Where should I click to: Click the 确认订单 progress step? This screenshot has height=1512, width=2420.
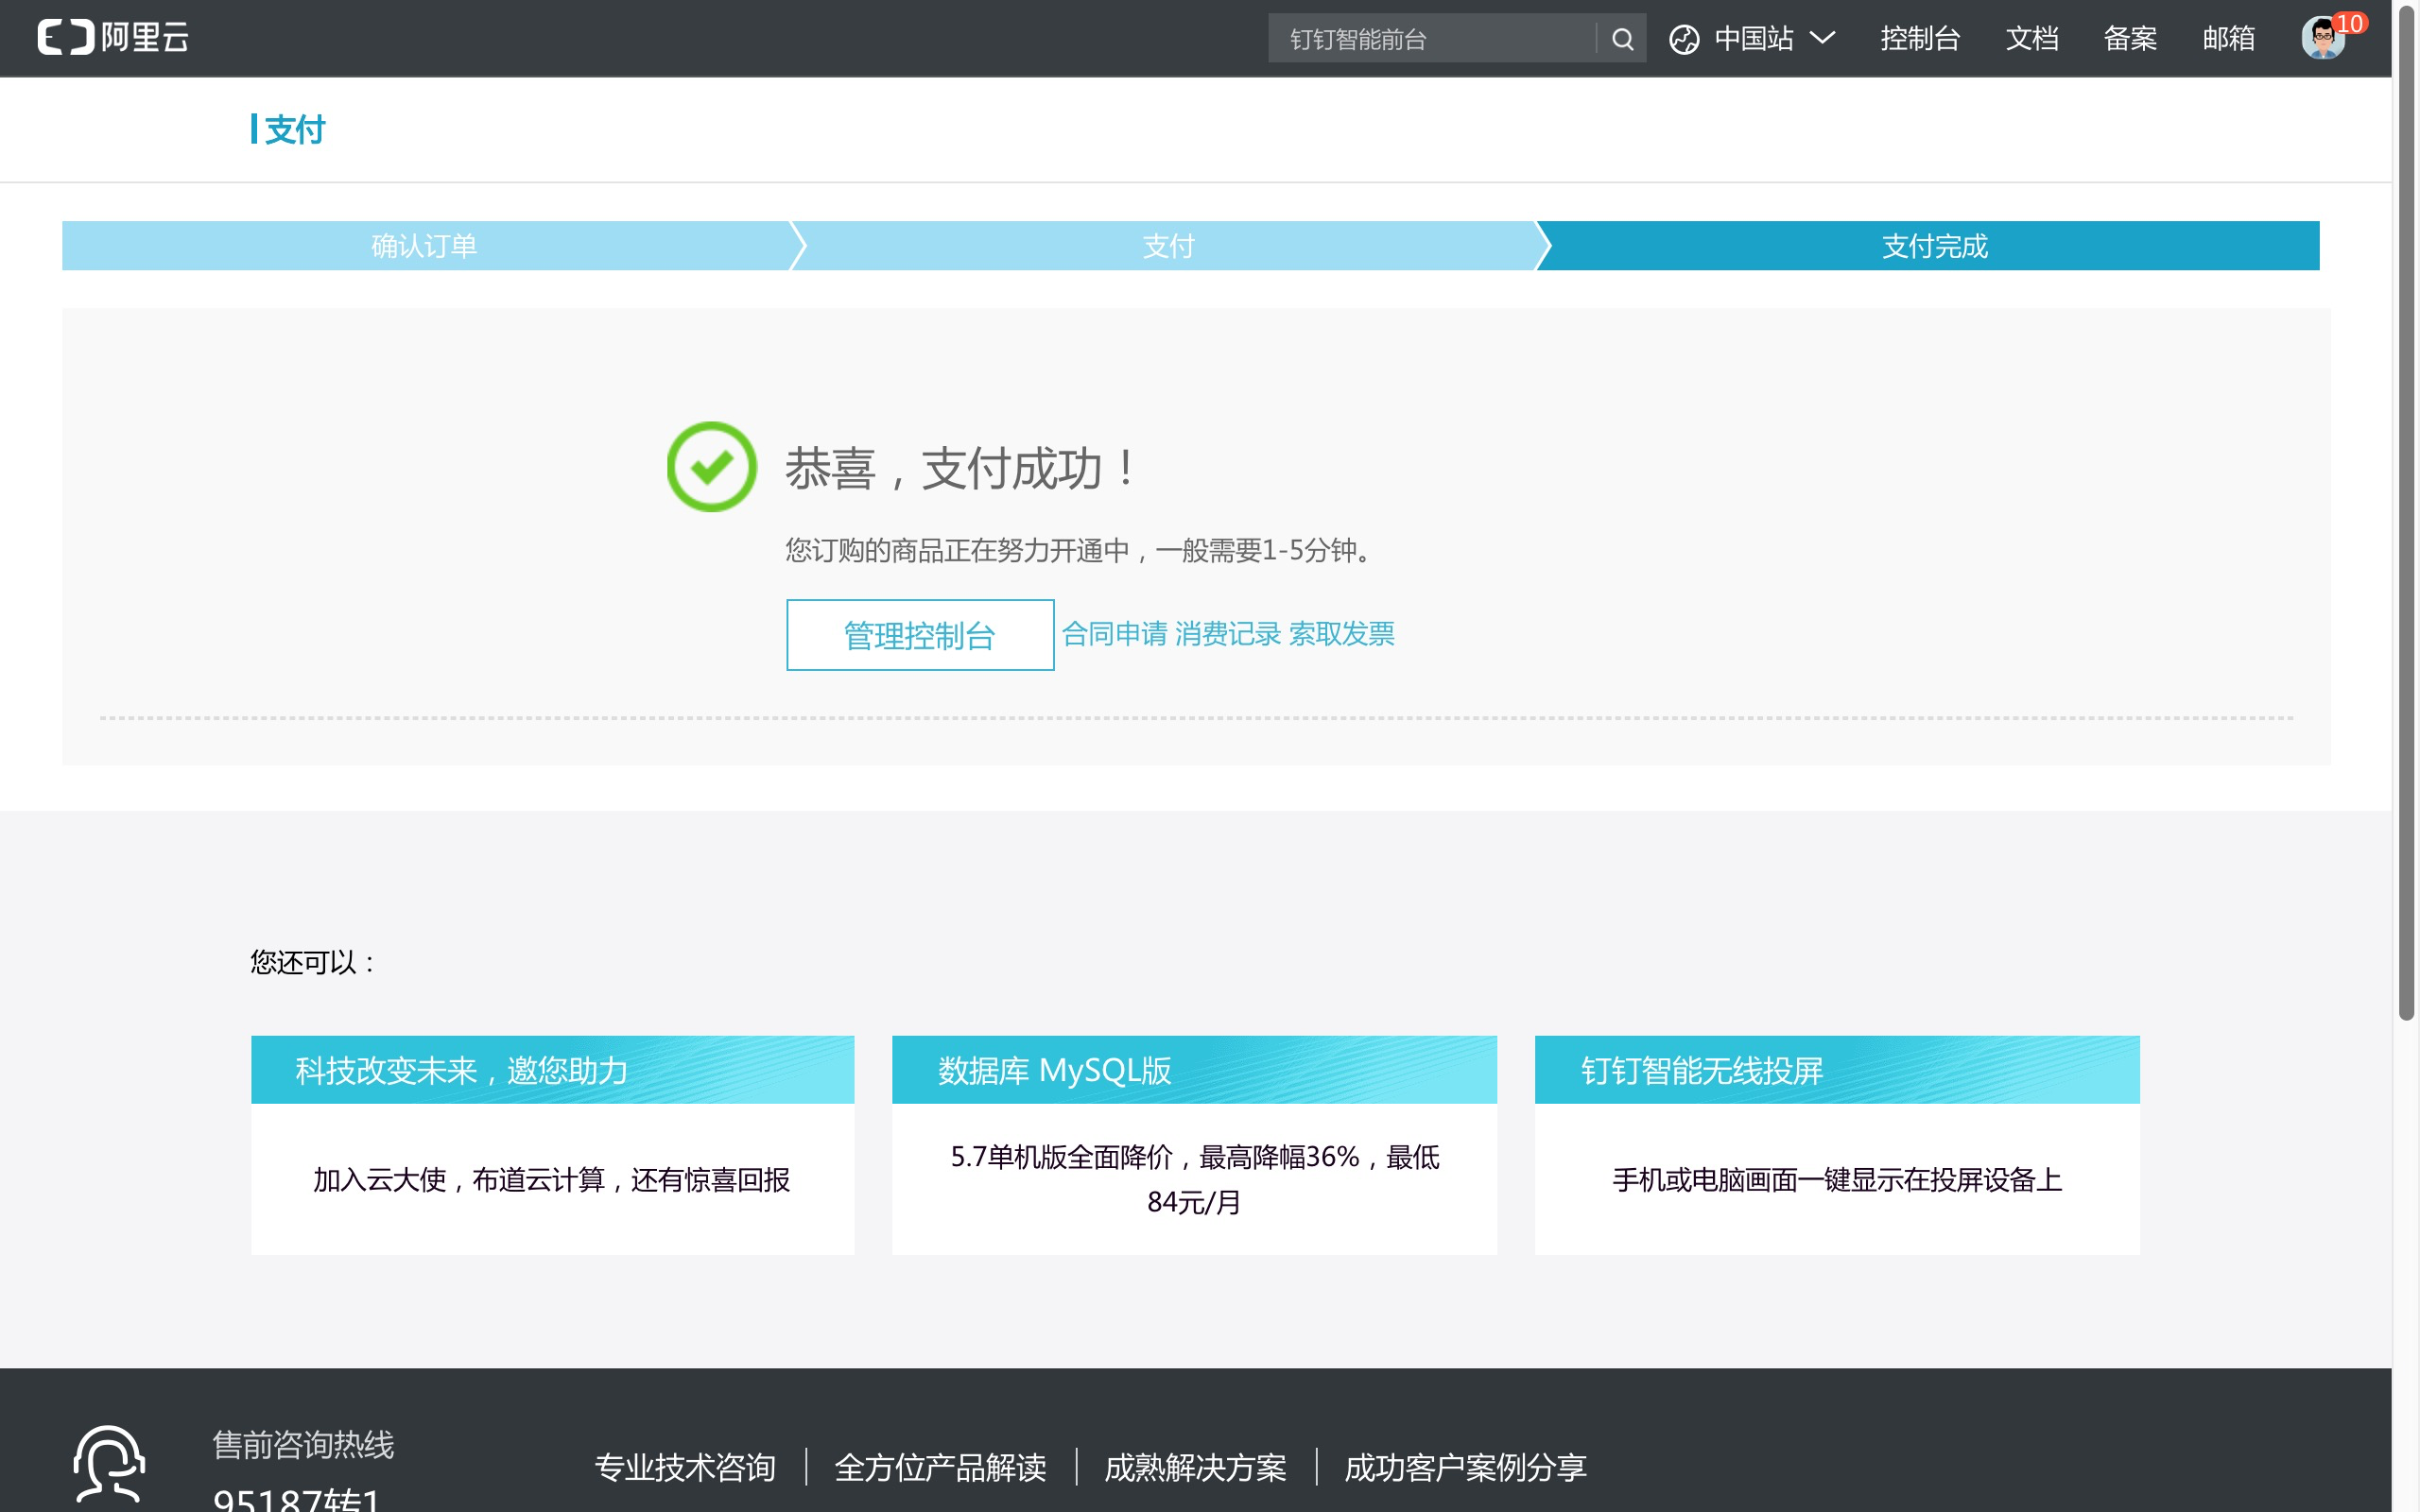[424, 246]
